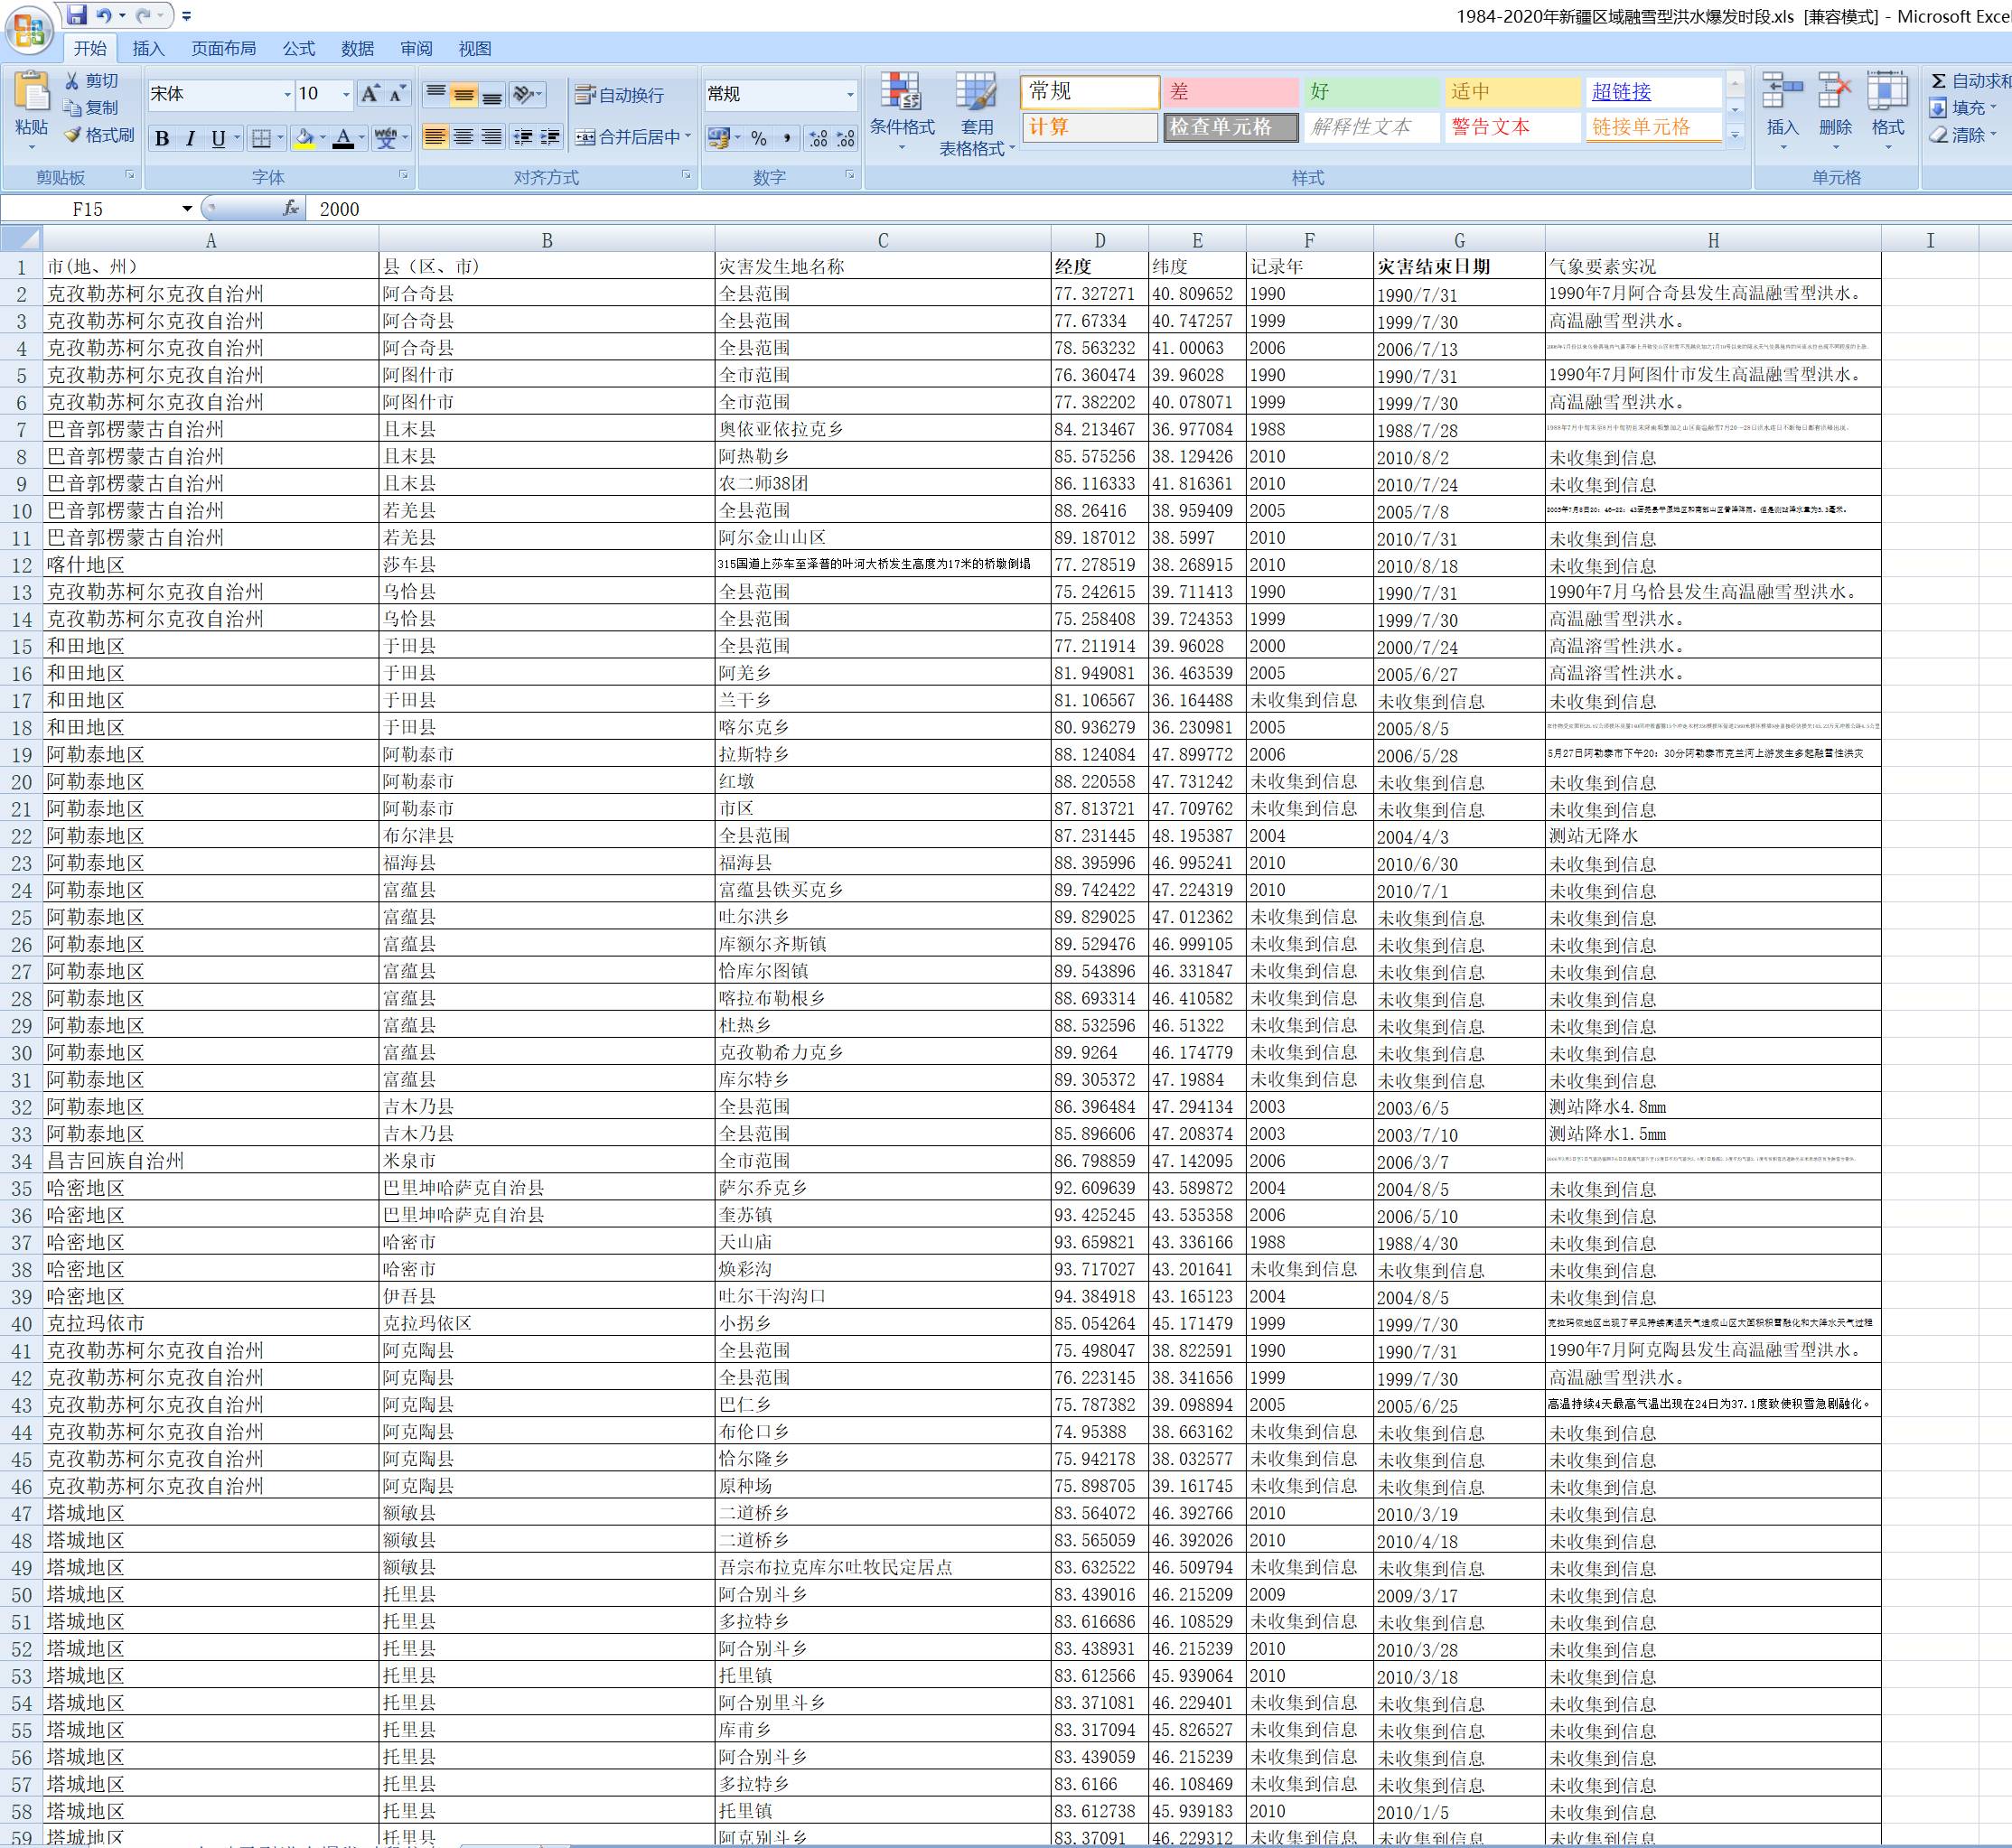Click the Percent Style icon

pos(759,138)
